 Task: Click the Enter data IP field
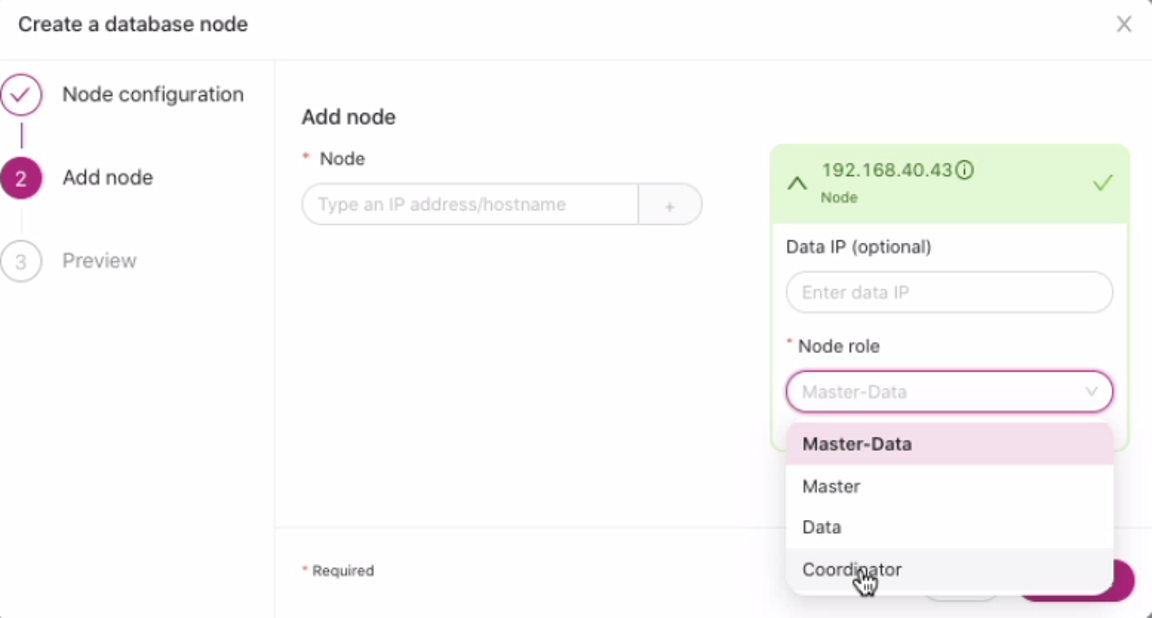[948, 292]
